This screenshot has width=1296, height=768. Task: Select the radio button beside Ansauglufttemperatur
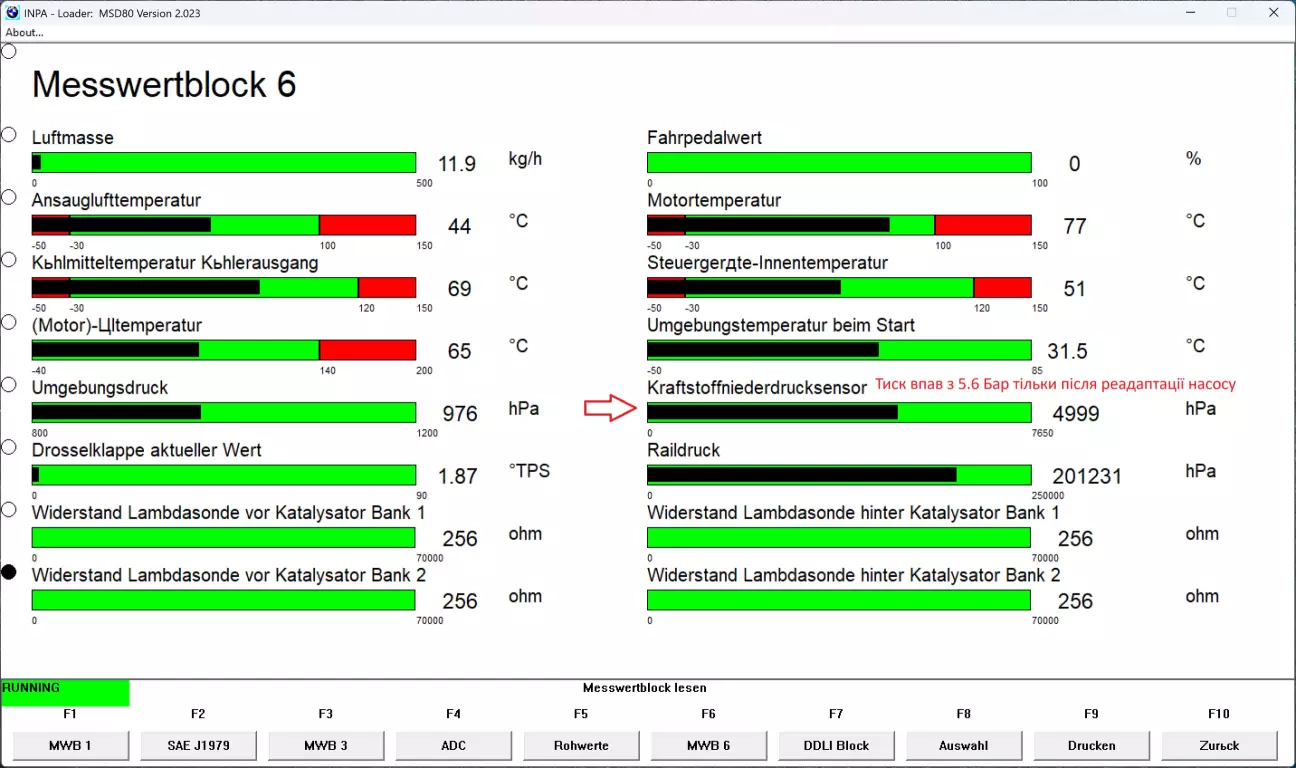pos(9,197)
